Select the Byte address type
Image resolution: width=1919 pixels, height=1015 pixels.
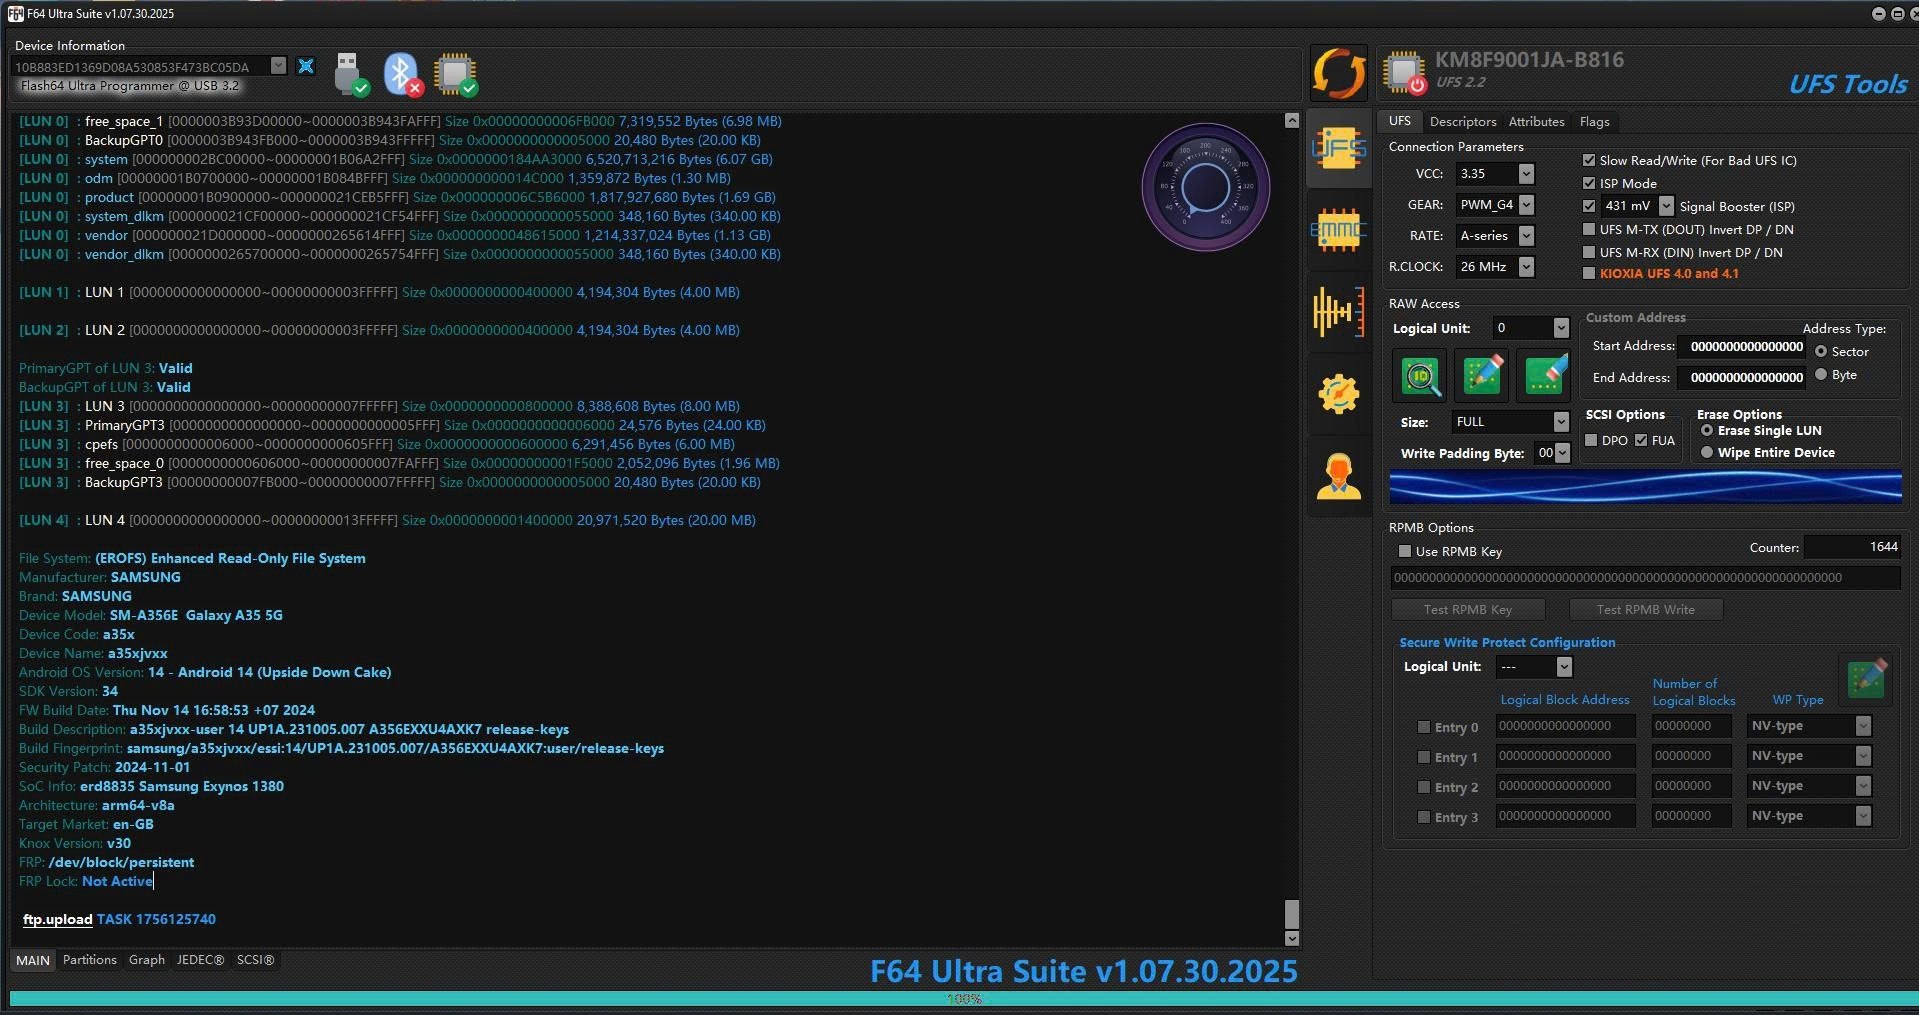coord(1821,375)
